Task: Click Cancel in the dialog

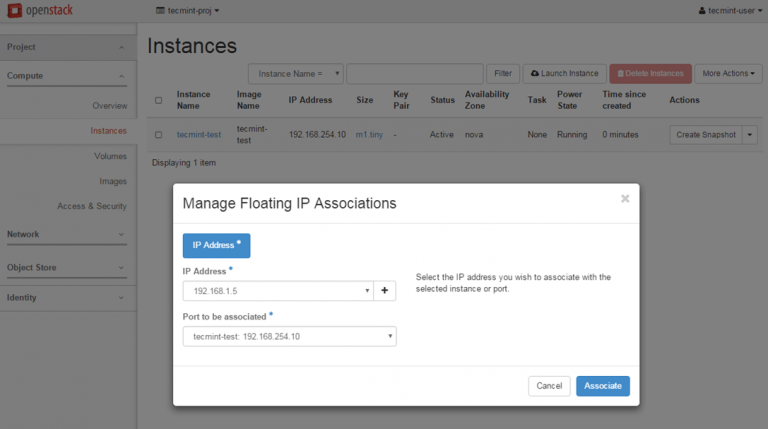Action: pos(549,386)
